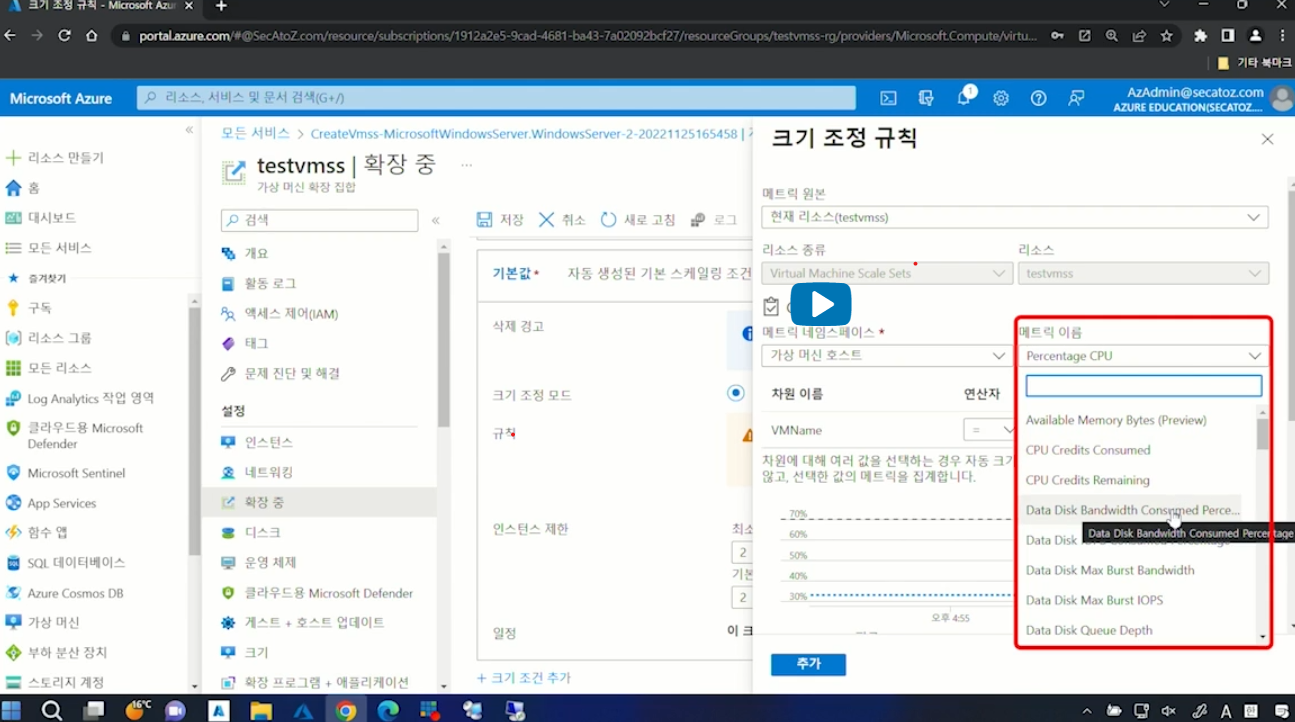Open 리소스 종류 dropdown
The height and width of the screenshot is (722, 1295).
888,273
